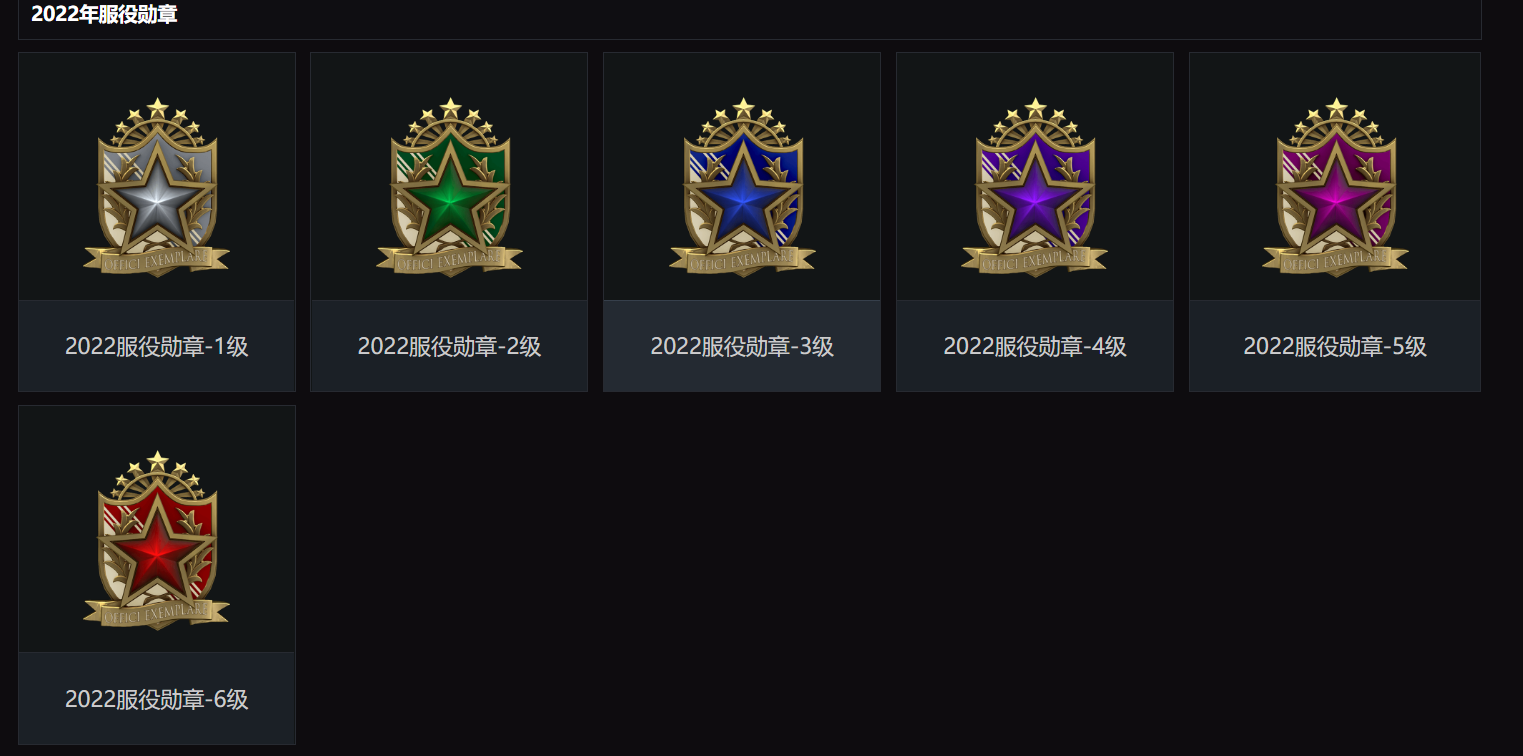This screenshot has height=756, width=1523.
Task: Click the ribbon banner on the magenta medal
Action: tap(1336, 259)
